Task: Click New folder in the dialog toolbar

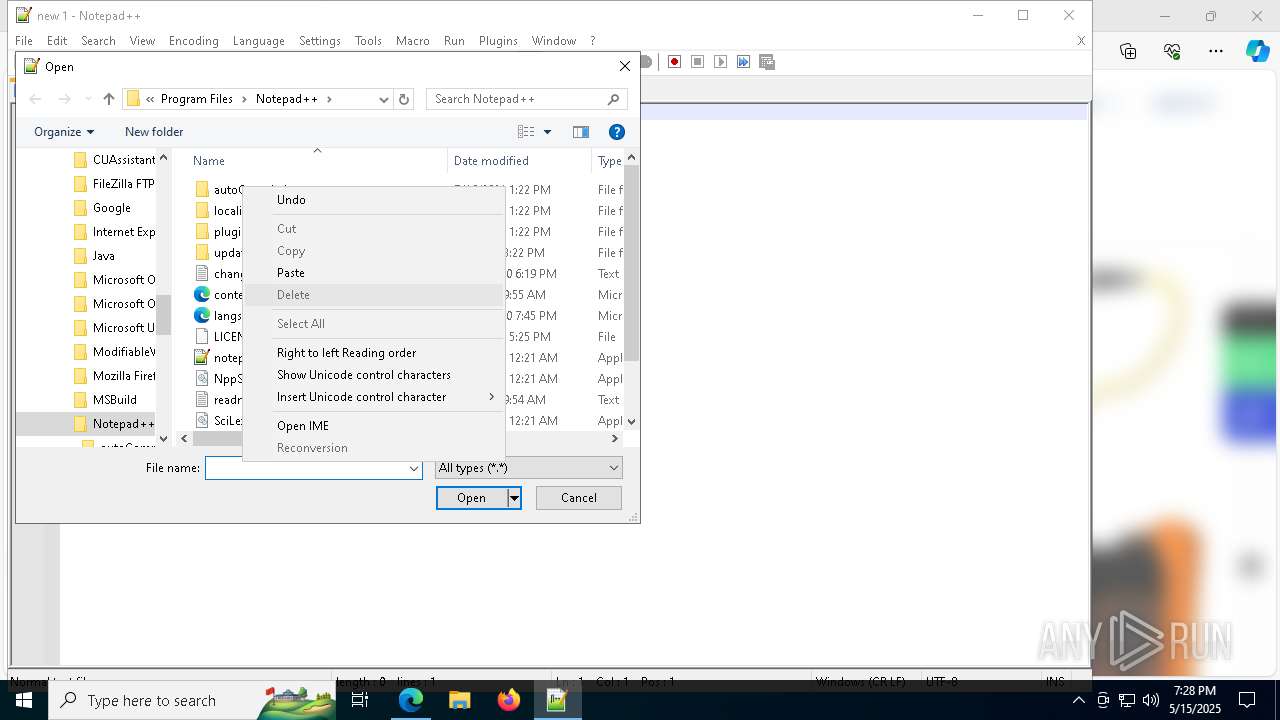Action: click(154, 132)
